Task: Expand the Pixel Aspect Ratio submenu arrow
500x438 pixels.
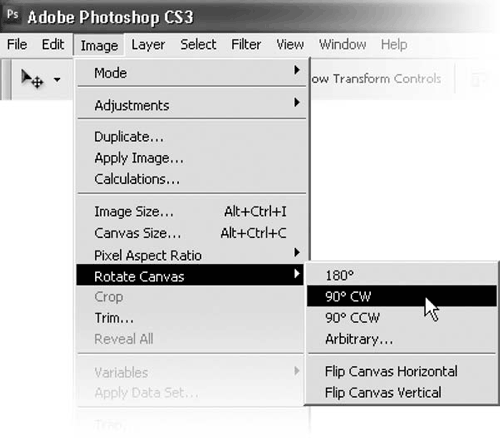Action: (297, 252)
